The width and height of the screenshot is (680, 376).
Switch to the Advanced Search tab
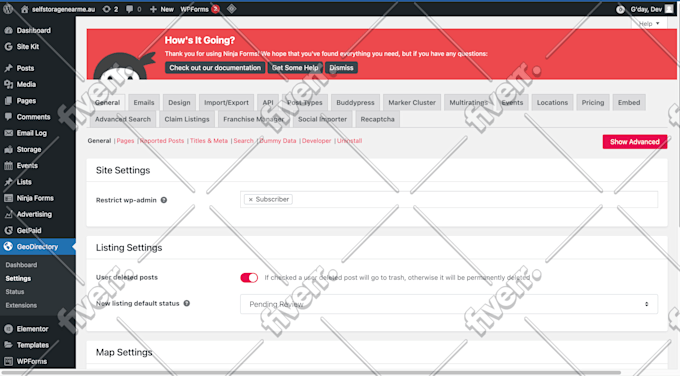[123, 119]
